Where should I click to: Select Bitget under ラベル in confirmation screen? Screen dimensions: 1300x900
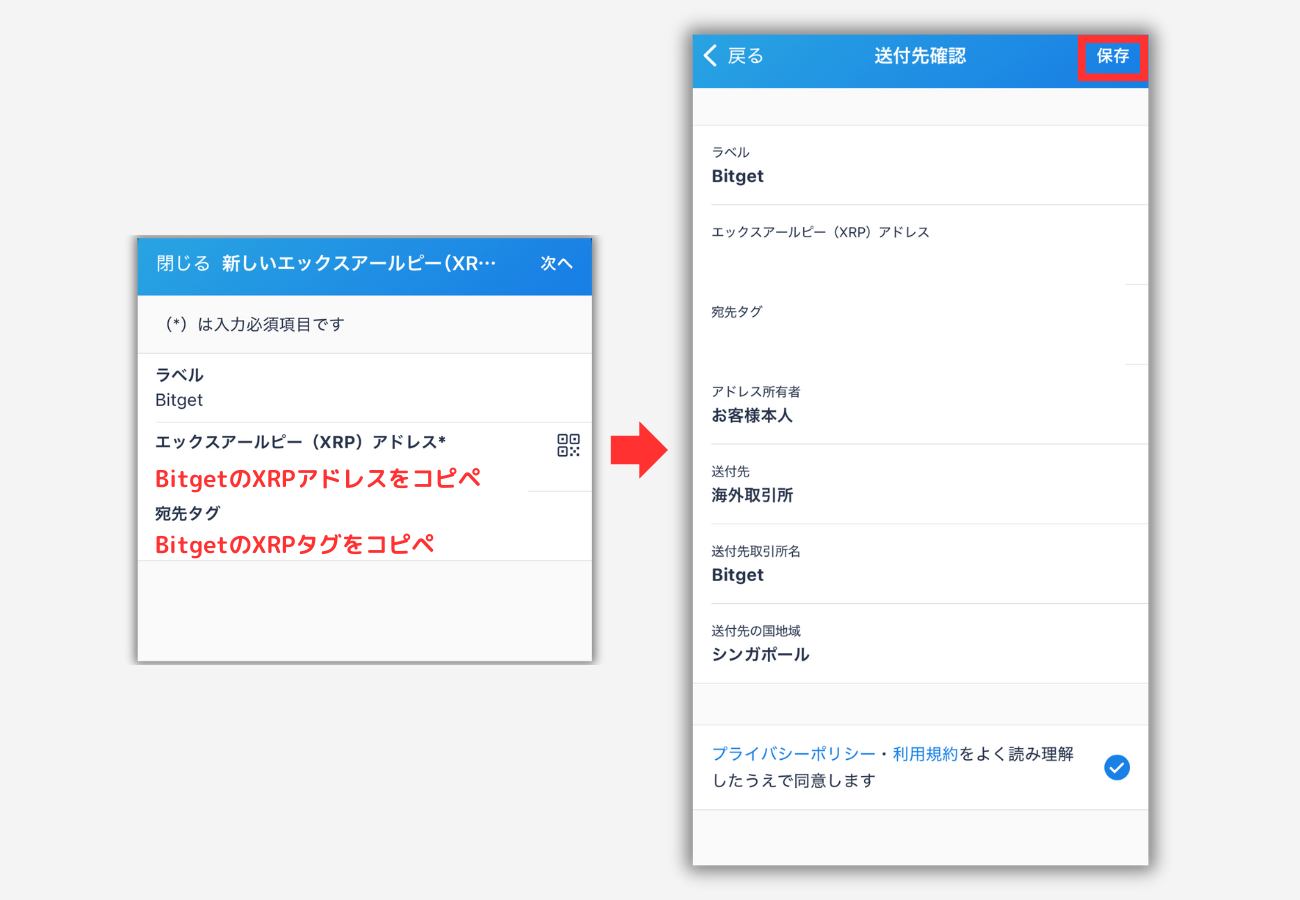(737, 176)
